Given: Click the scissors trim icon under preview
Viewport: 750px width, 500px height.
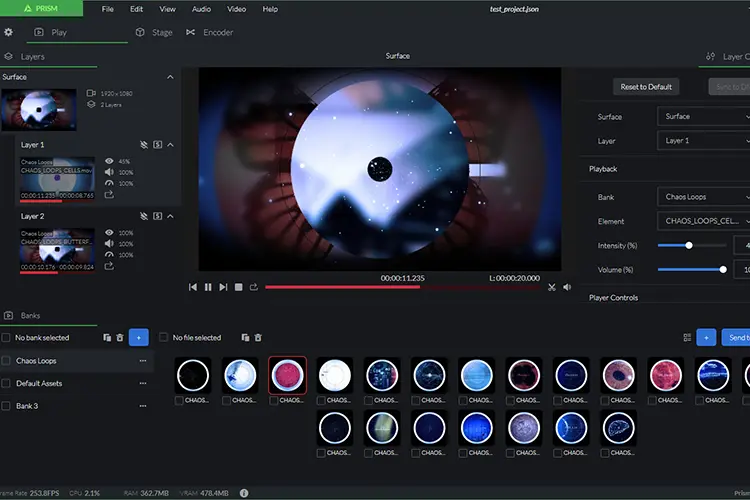Looking at the screenshot, I should (x=551, y=287).
